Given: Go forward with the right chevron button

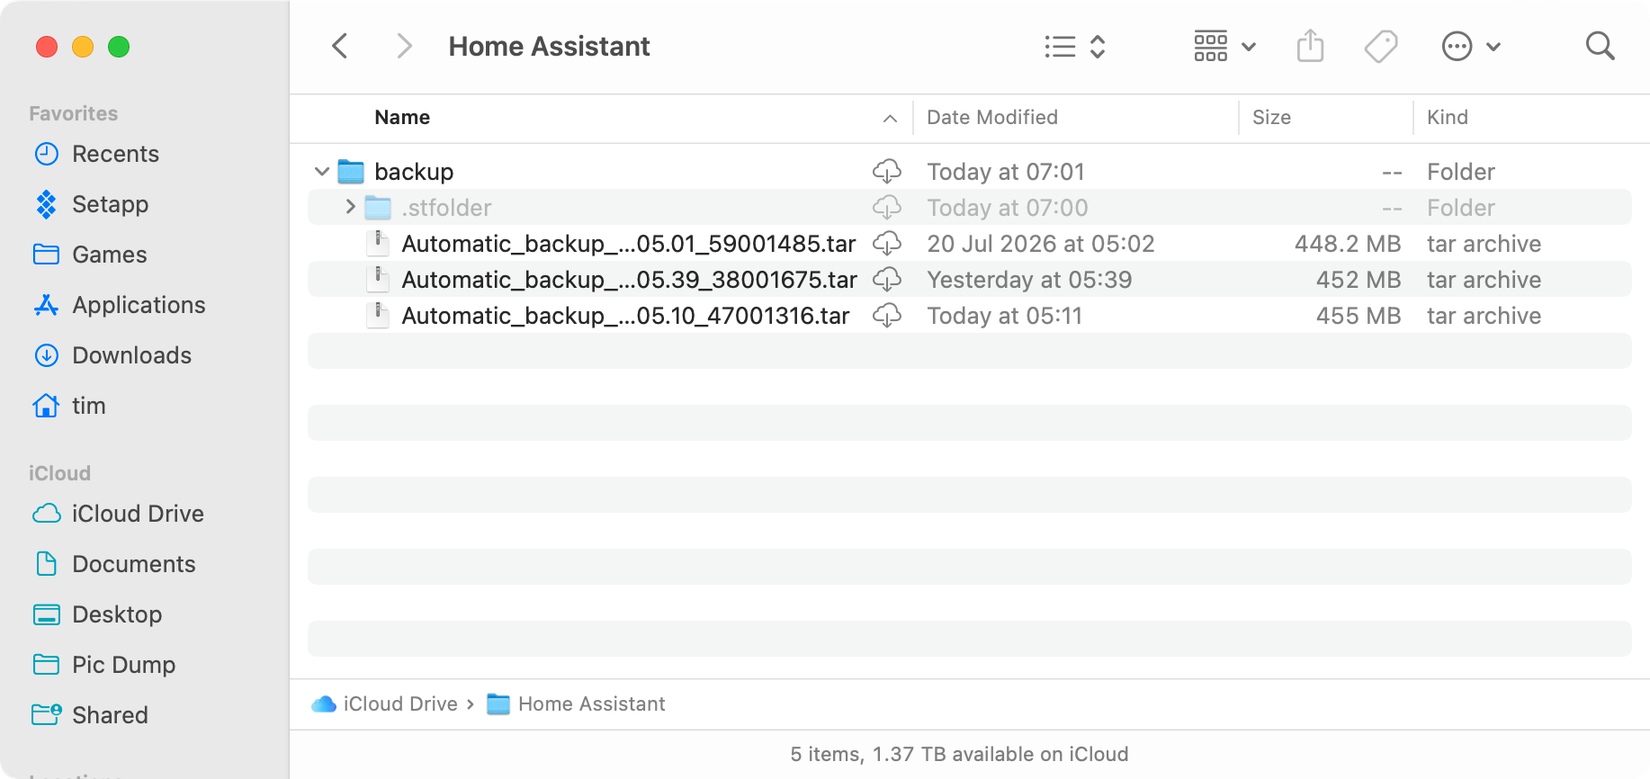Looking at the screenshot, I should pos(404,46).
